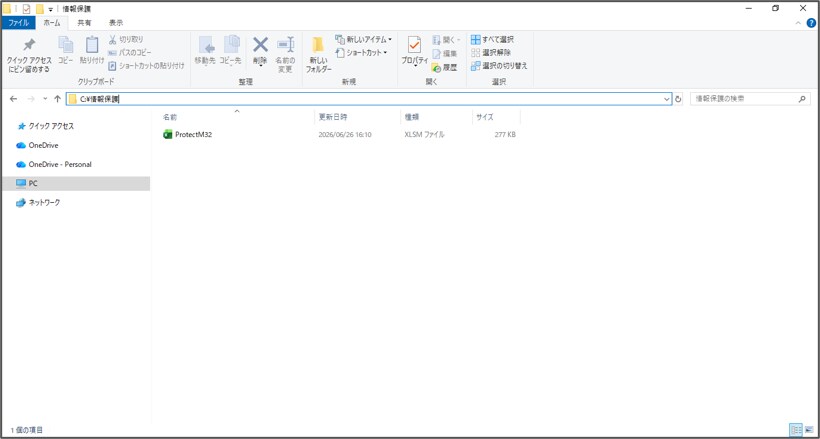
Task: Click Invert Selection in ribbon
Action: click(499, 65)
